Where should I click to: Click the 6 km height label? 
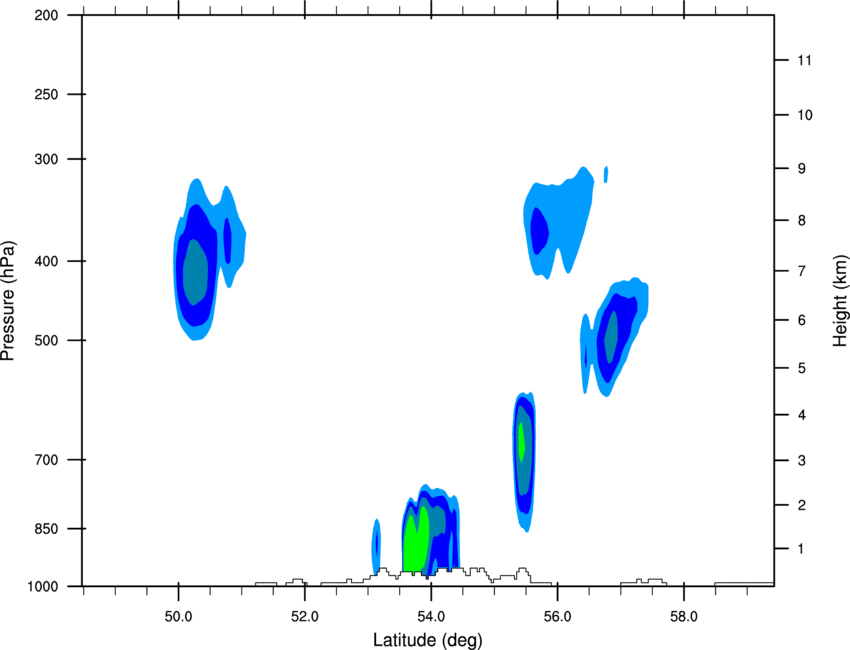pos(801,320)
